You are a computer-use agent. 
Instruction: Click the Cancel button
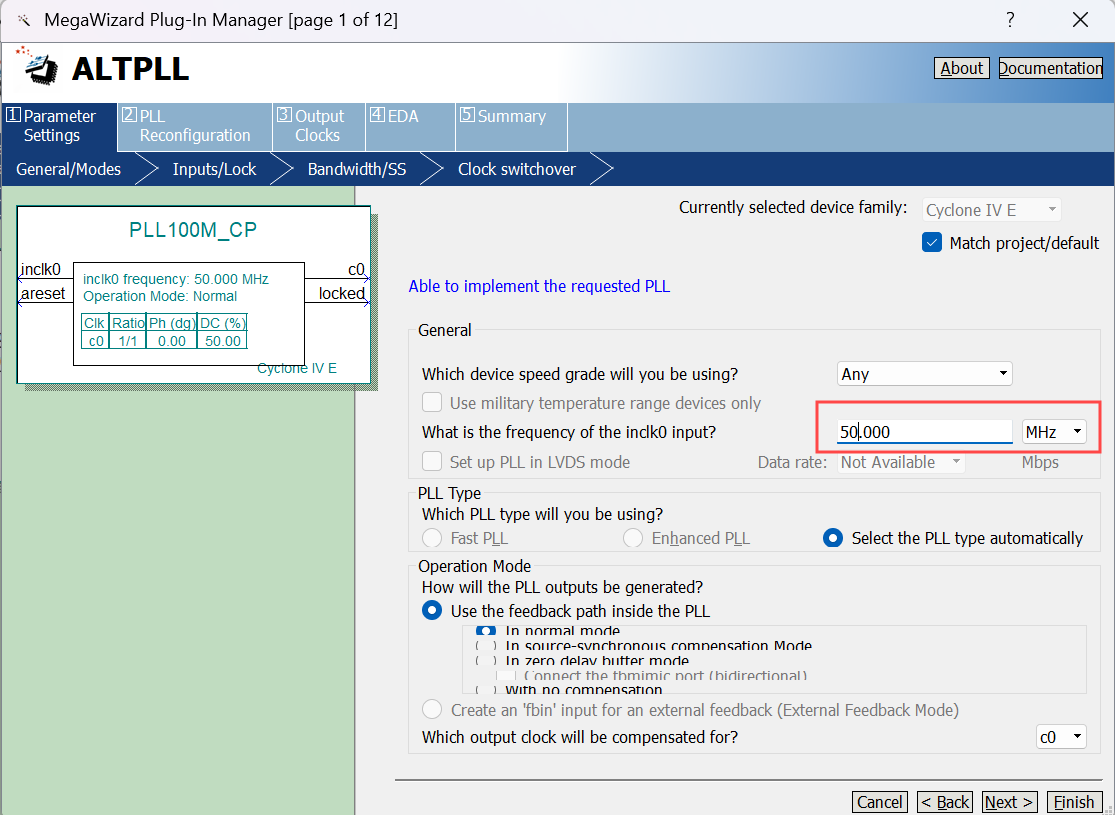tap(880, 802)
